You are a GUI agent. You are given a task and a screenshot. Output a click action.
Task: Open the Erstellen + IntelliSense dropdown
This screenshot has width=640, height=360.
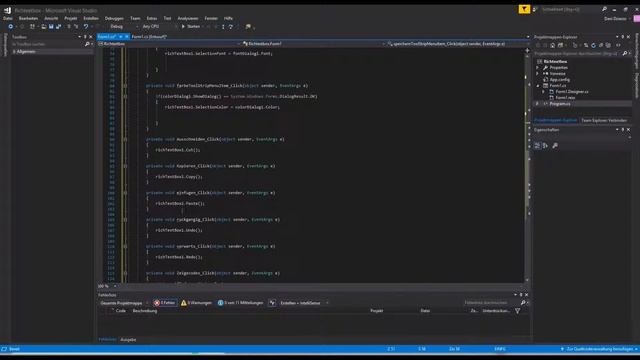(x=304, y=303)
